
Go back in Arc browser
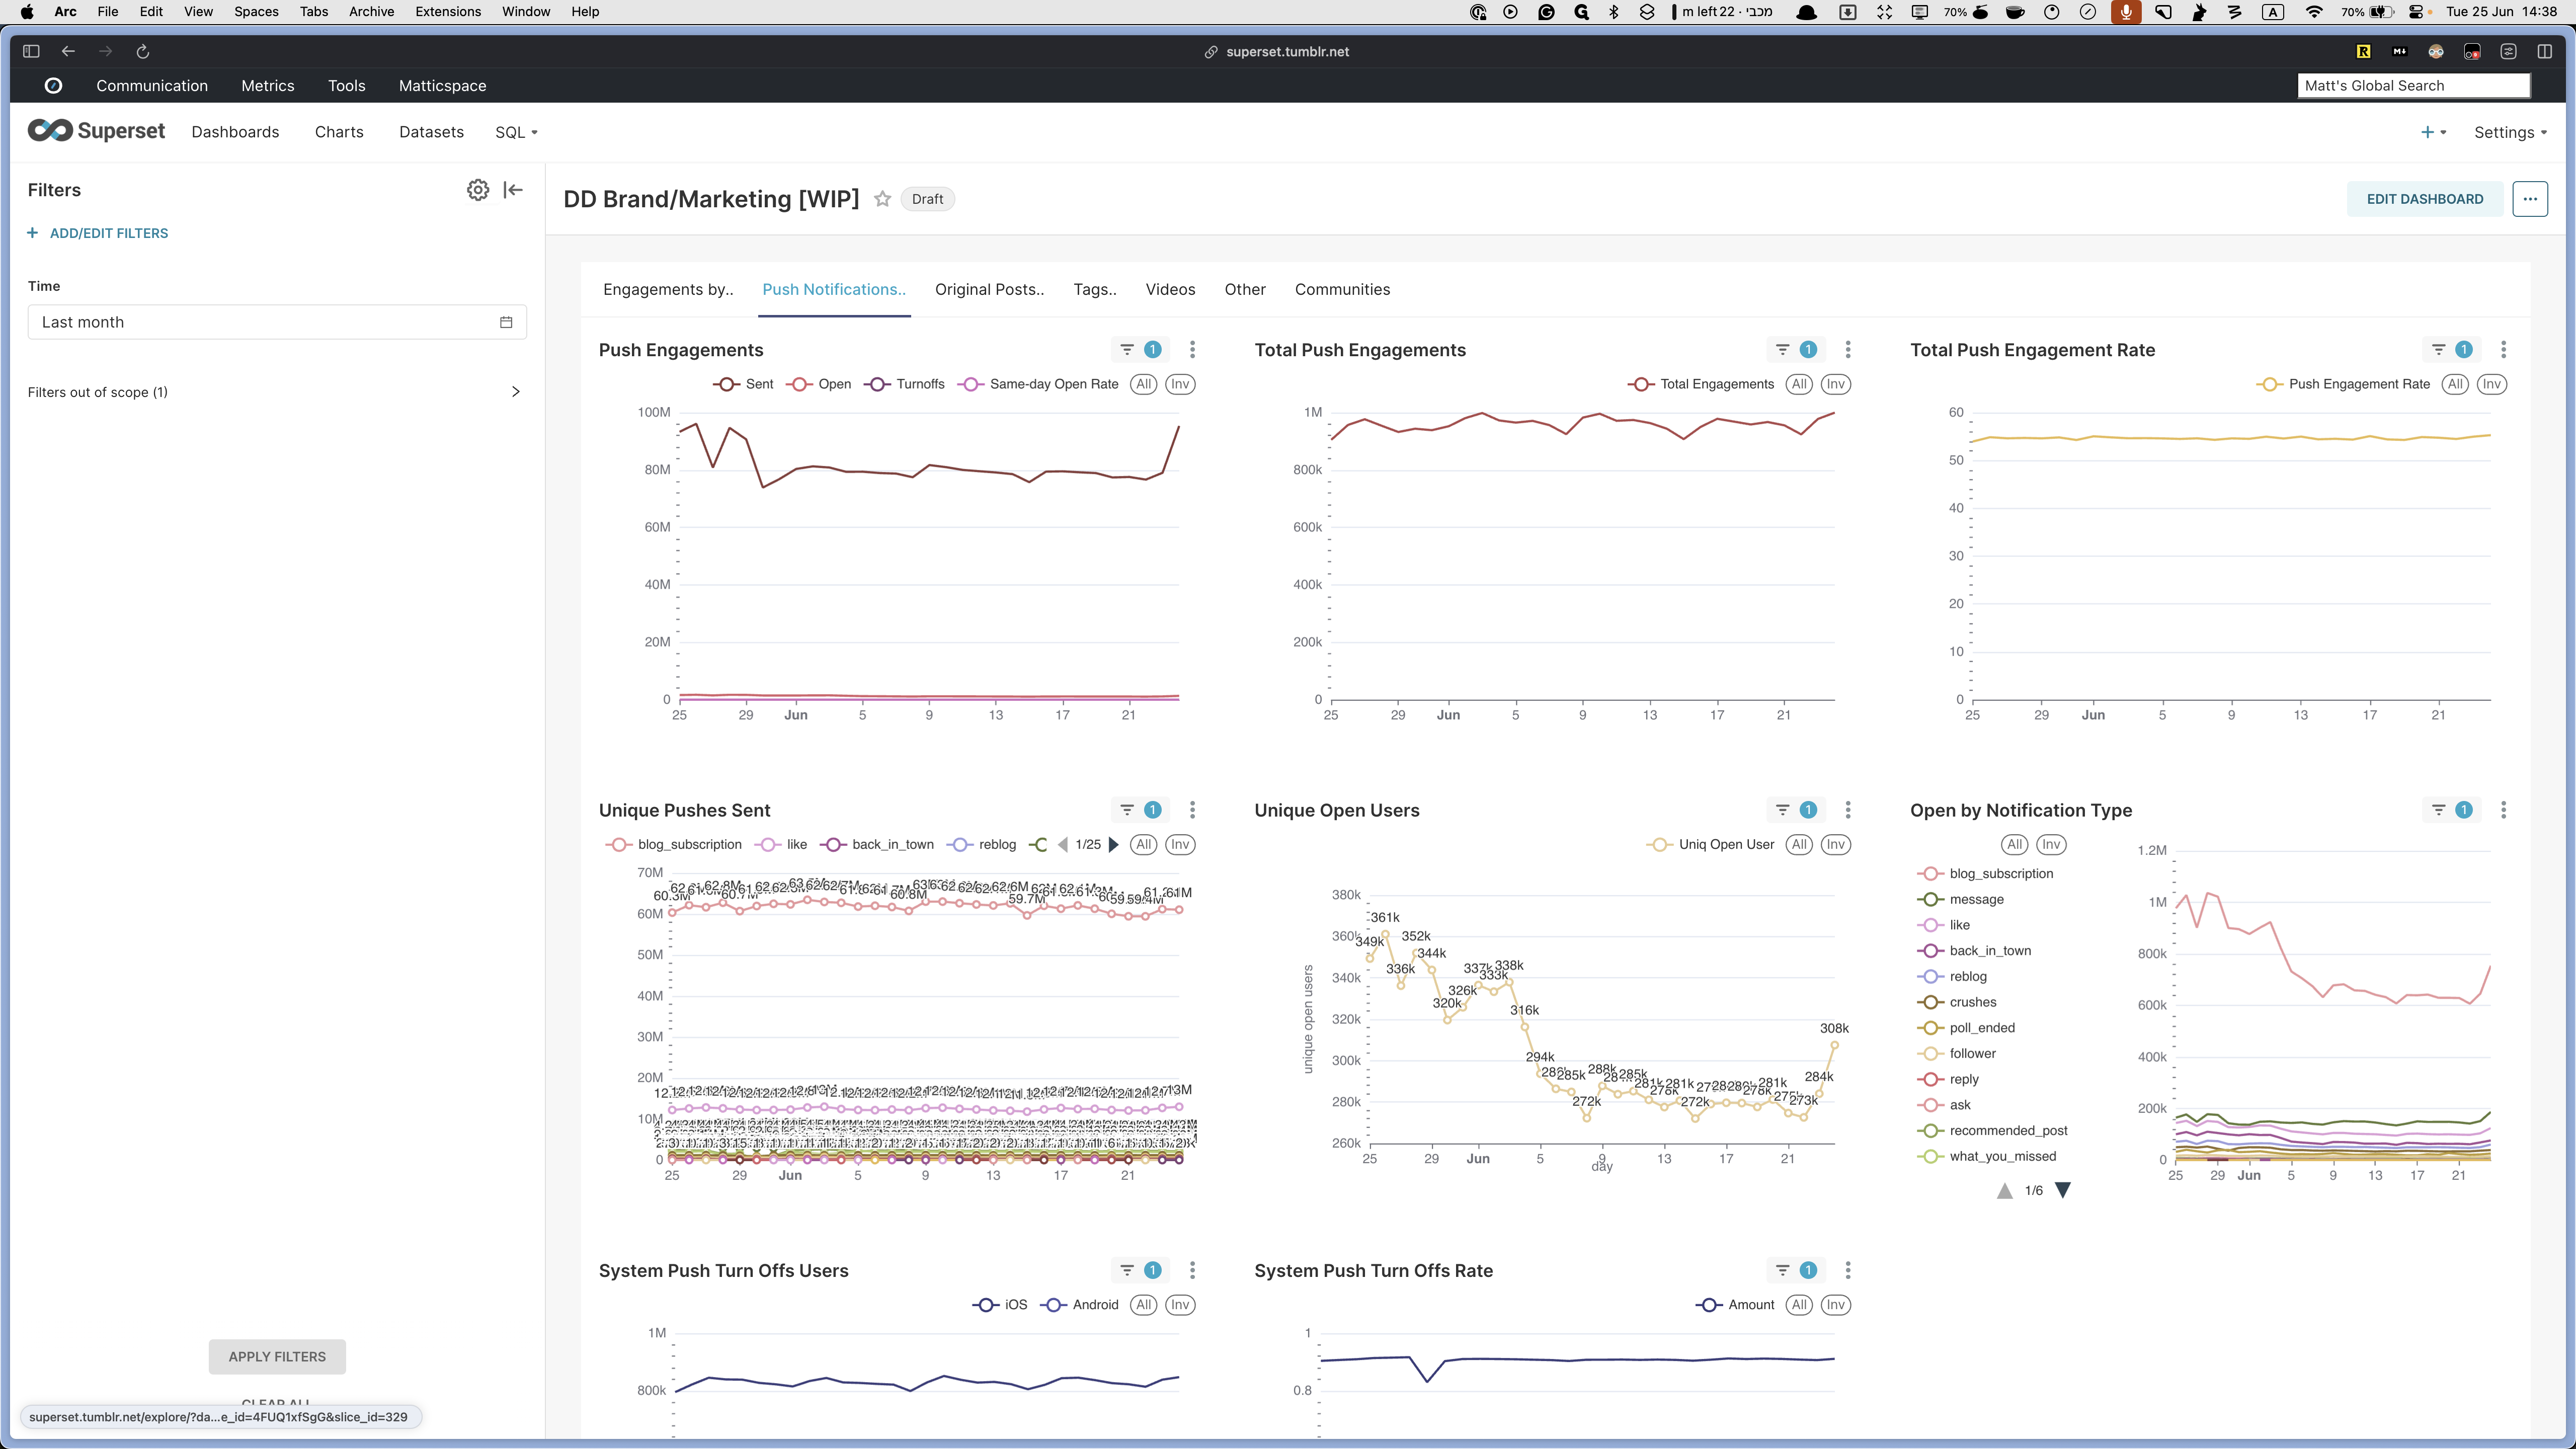pyautogui.click(x=68, y=52)
